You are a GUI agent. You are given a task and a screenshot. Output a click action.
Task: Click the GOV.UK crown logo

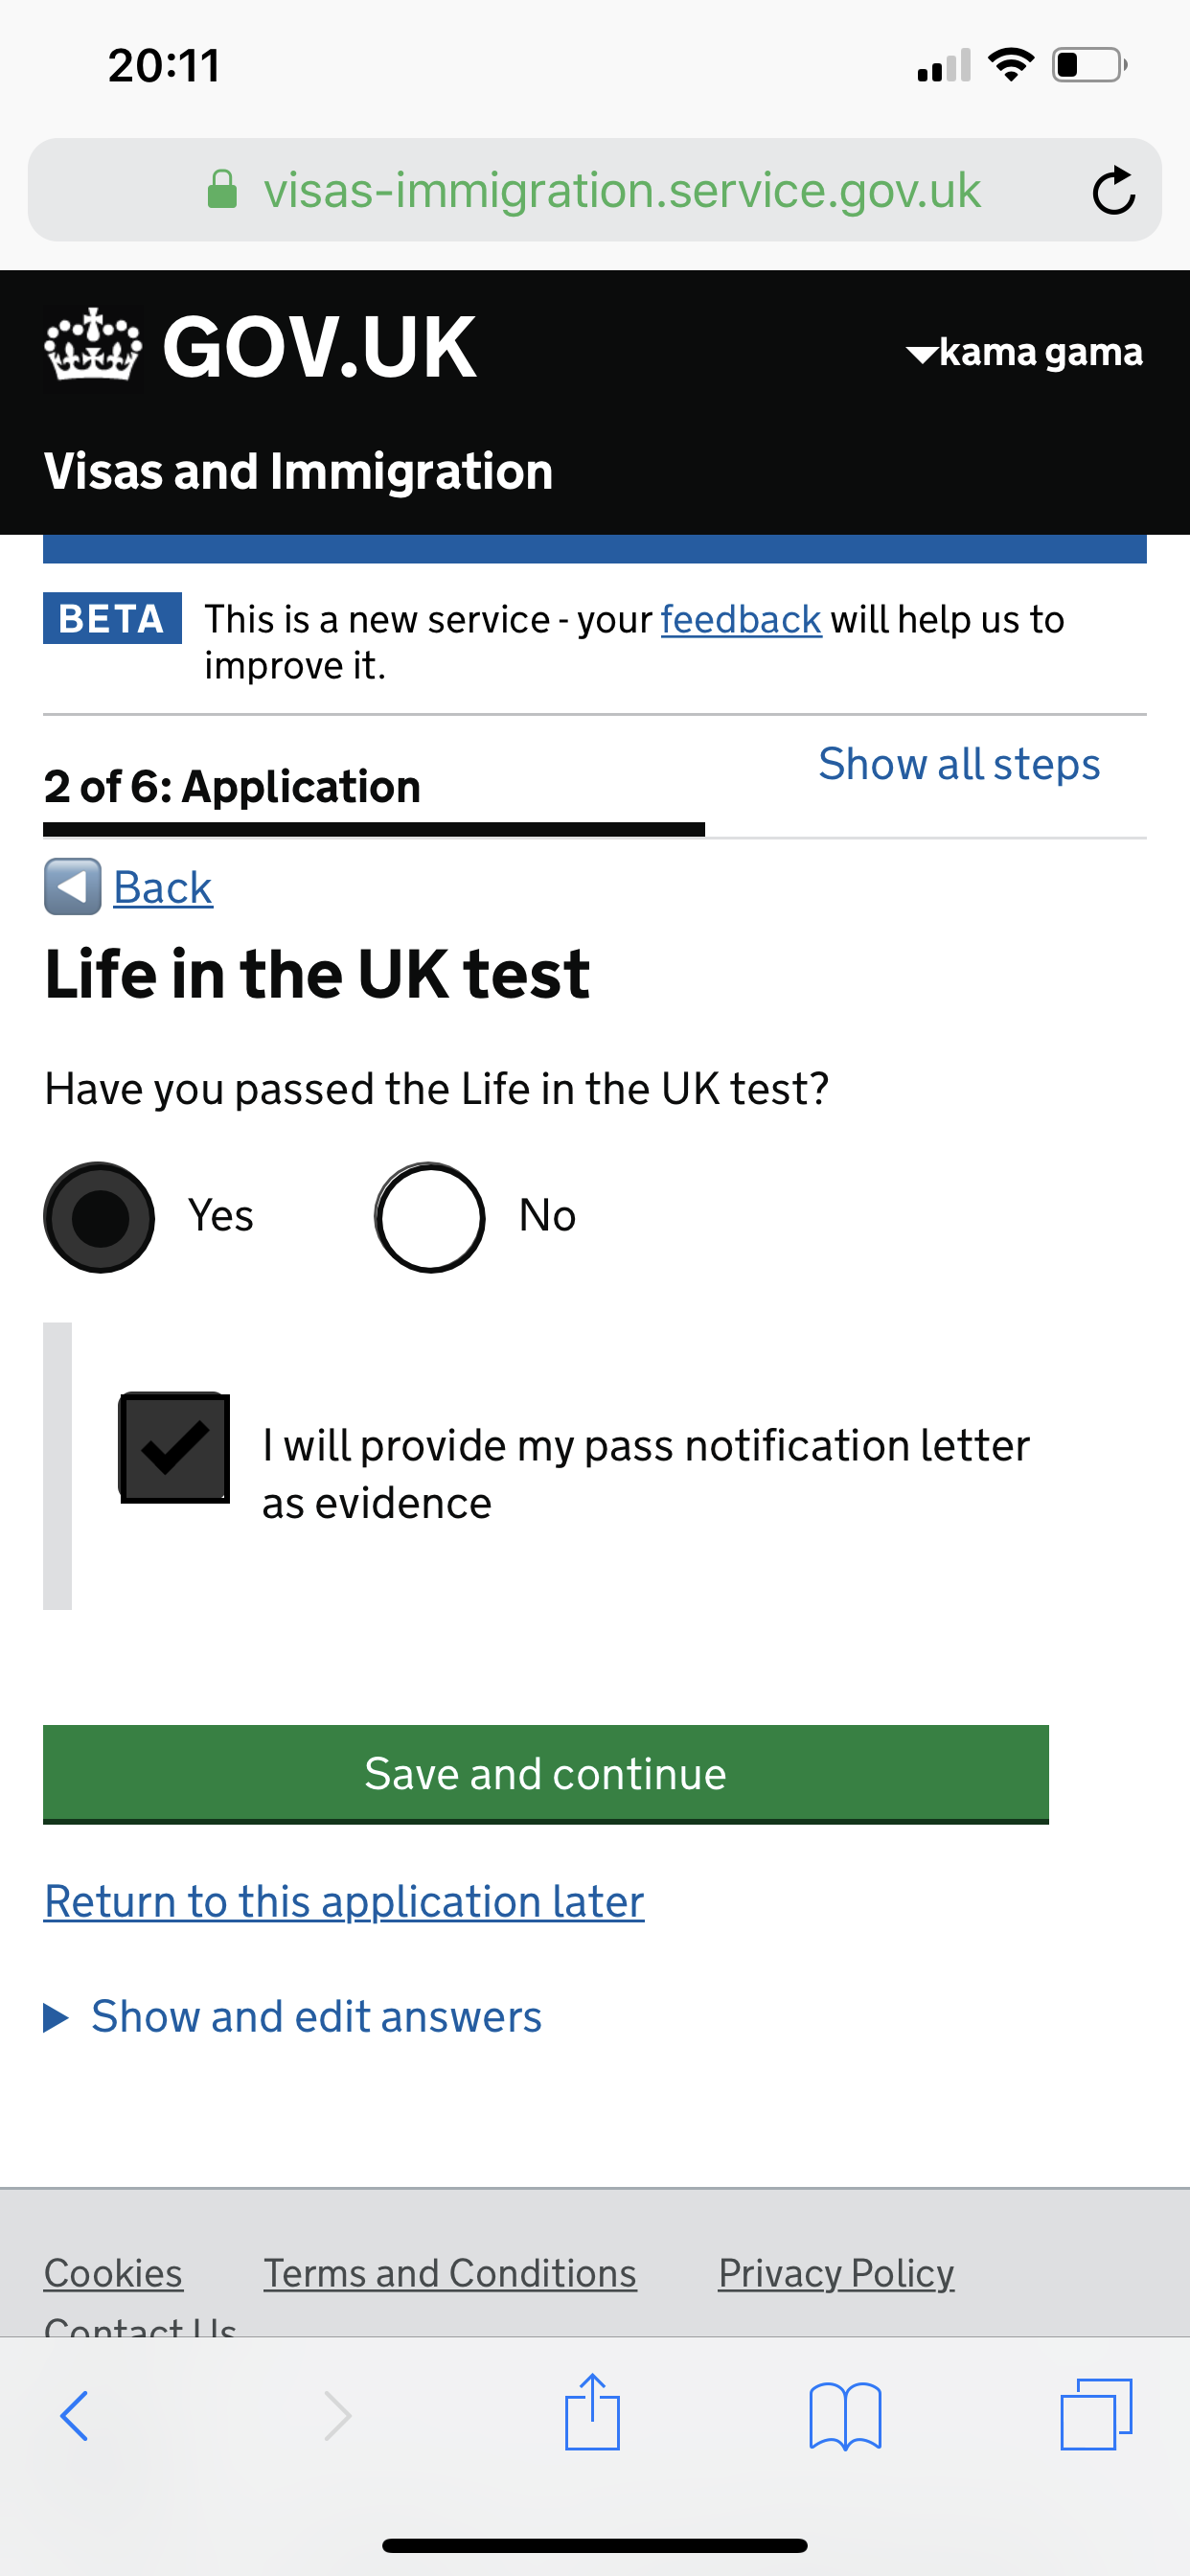93,346
